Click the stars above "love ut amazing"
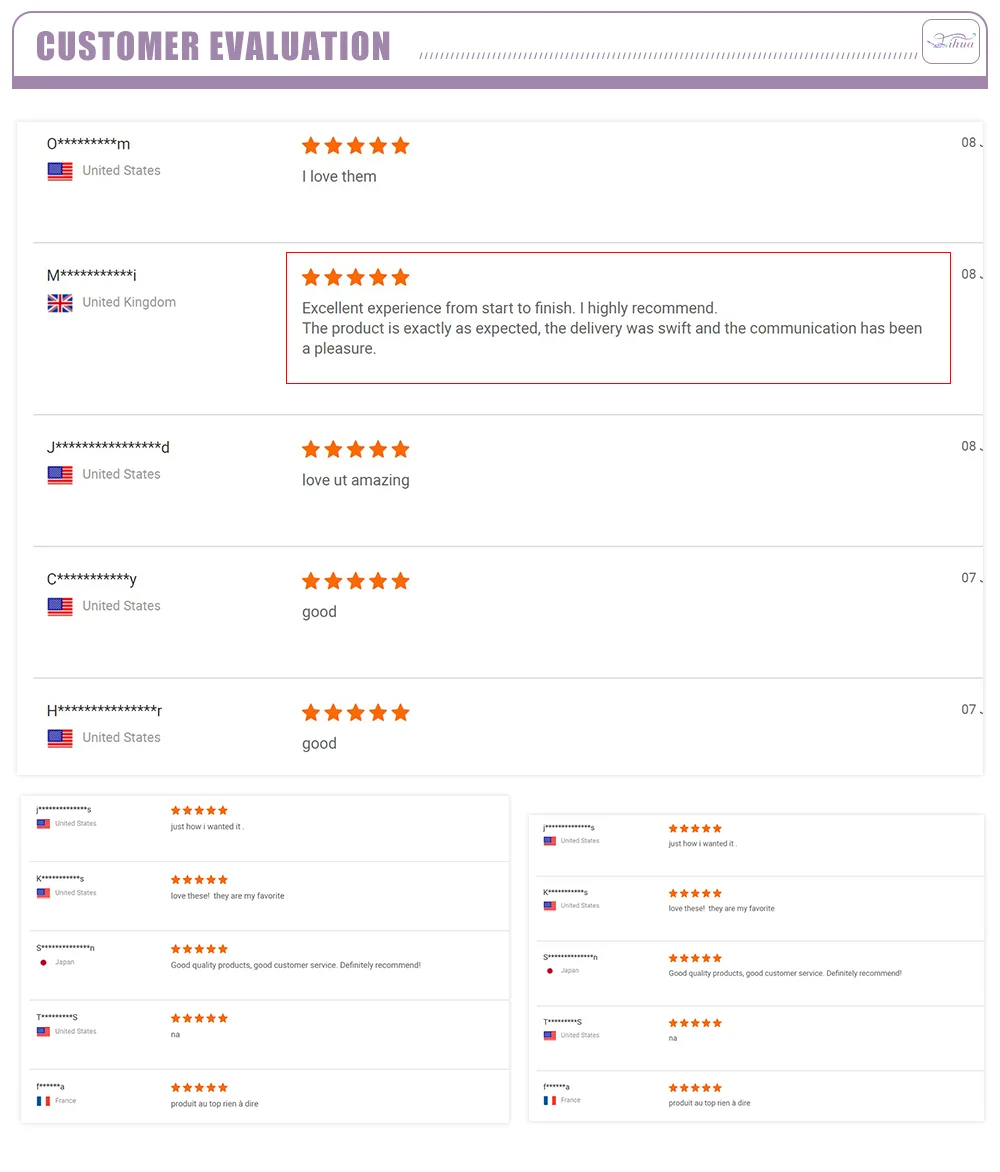This screenshot has height=1172, width=1000. [x=356, y=449]
